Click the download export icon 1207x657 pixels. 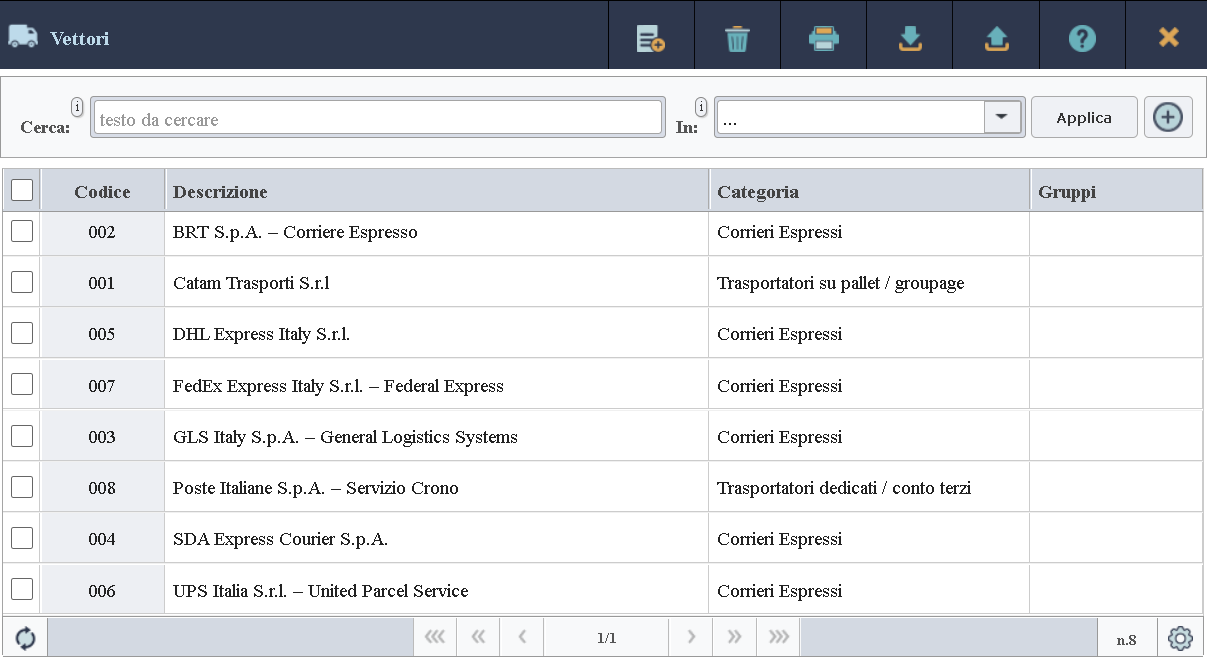909,38
